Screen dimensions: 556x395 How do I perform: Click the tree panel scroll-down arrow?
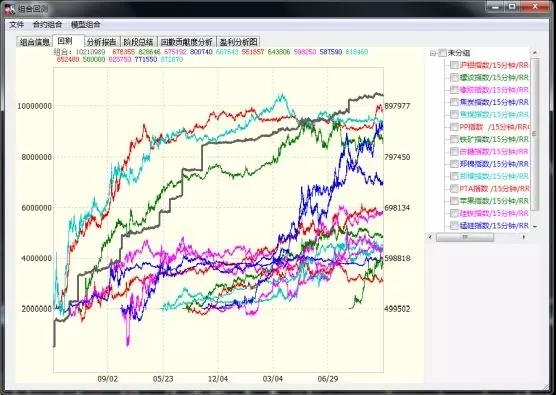coord(535,227)
